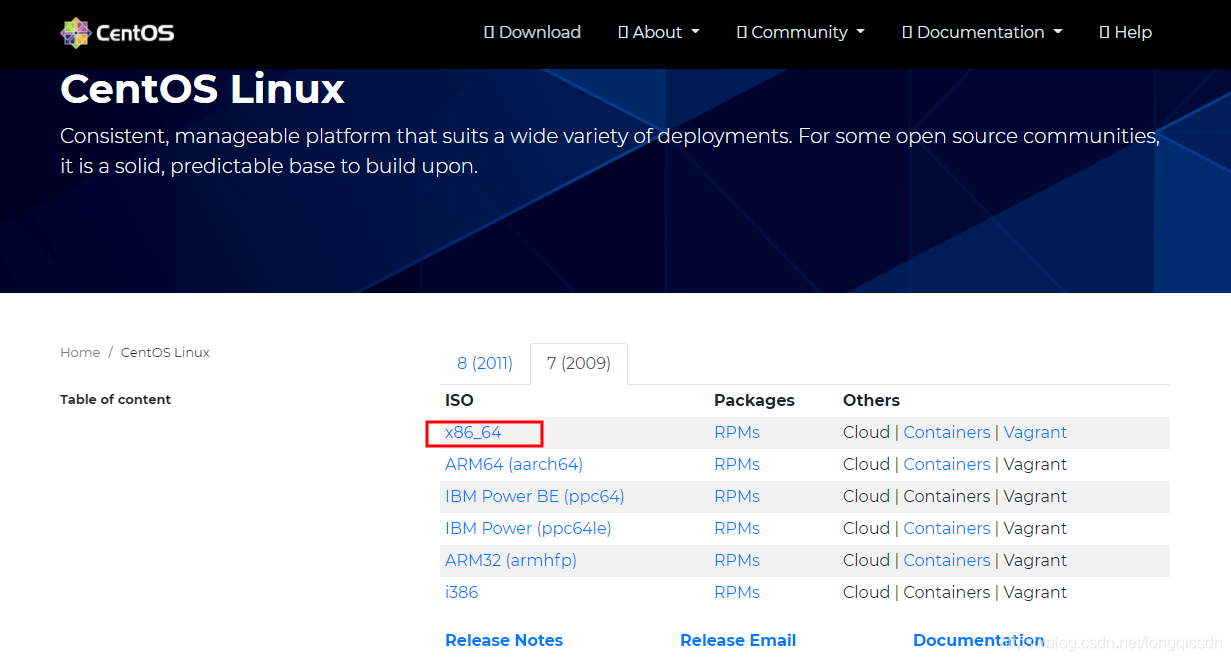
Task: Switch to the 8 (2011) tab
Action: 485,363
